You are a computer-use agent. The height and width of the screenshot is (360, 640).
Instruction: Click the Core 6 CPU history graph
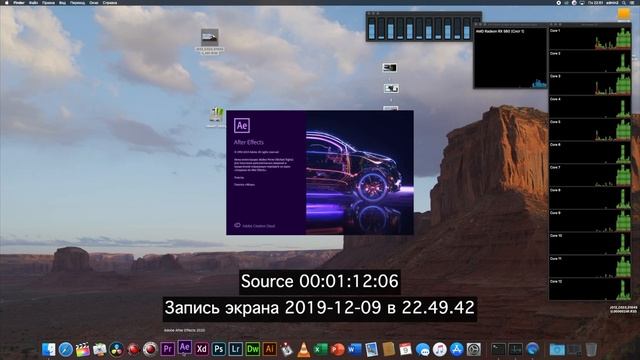(590, 153)
